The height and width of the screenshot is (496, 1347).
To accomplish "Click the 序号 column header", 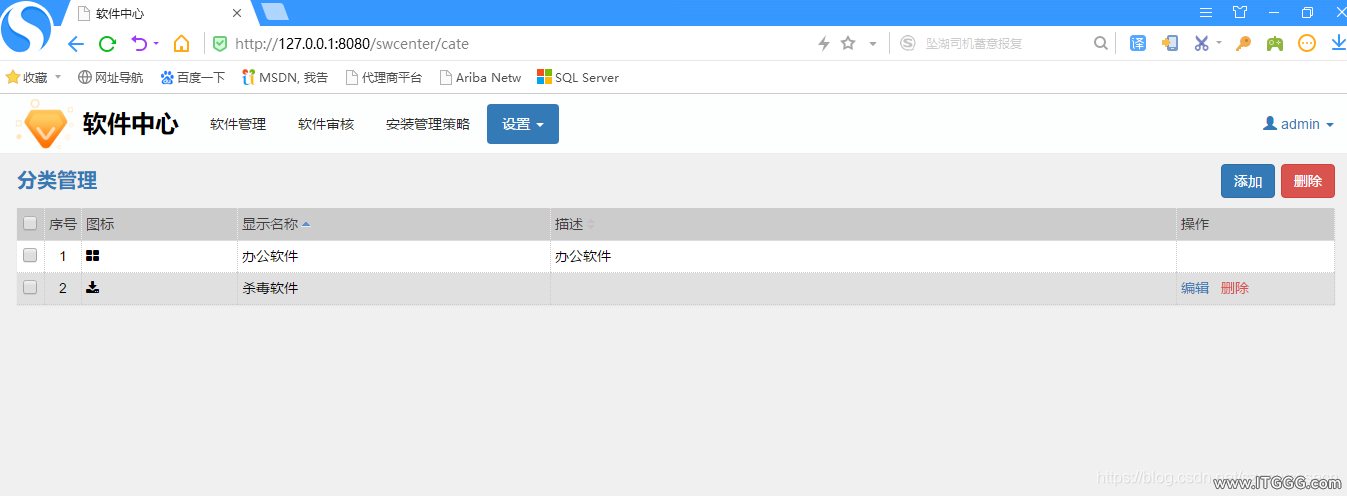I will (x=63, y=224).
